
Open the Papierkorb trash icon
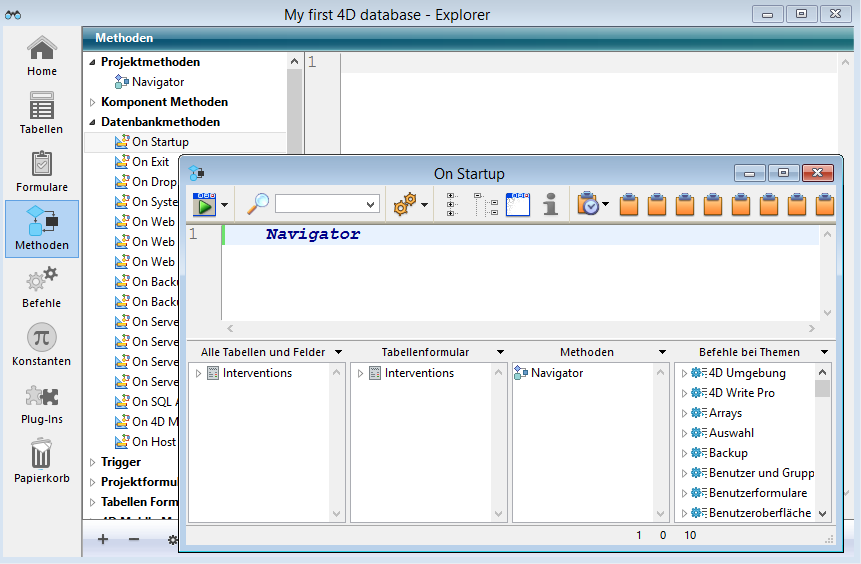coord(41,460)
